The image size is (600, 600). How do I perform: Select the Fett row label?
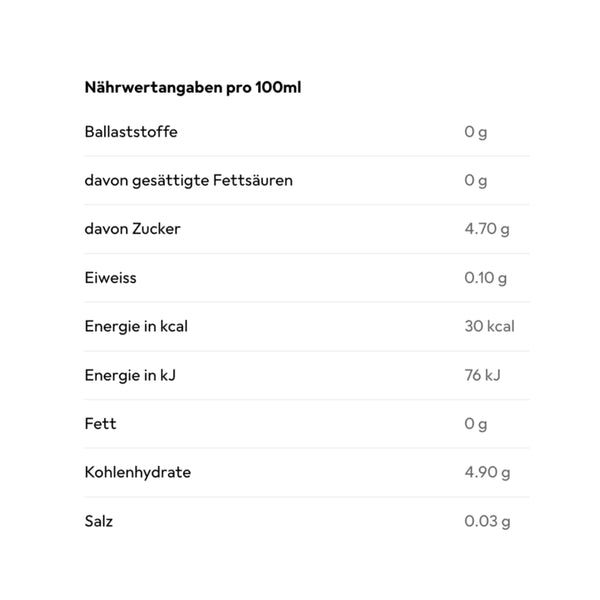tap(100, 424)
